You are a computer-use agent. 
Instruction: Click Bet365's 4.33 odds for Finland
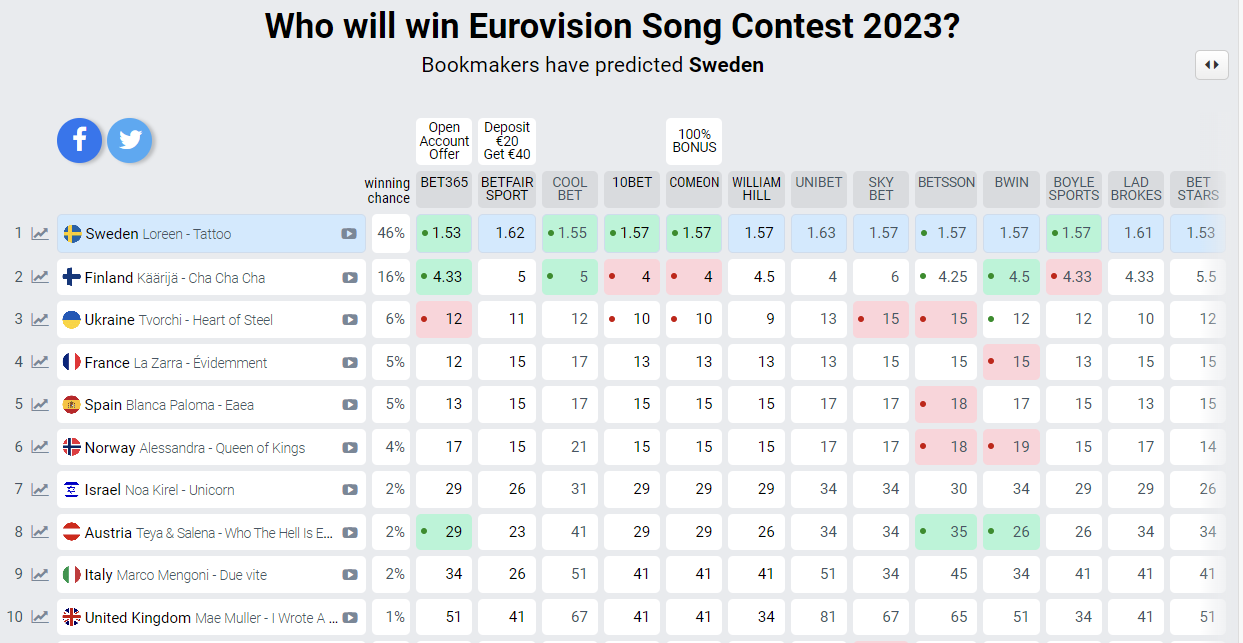click(x=444, y=277)
